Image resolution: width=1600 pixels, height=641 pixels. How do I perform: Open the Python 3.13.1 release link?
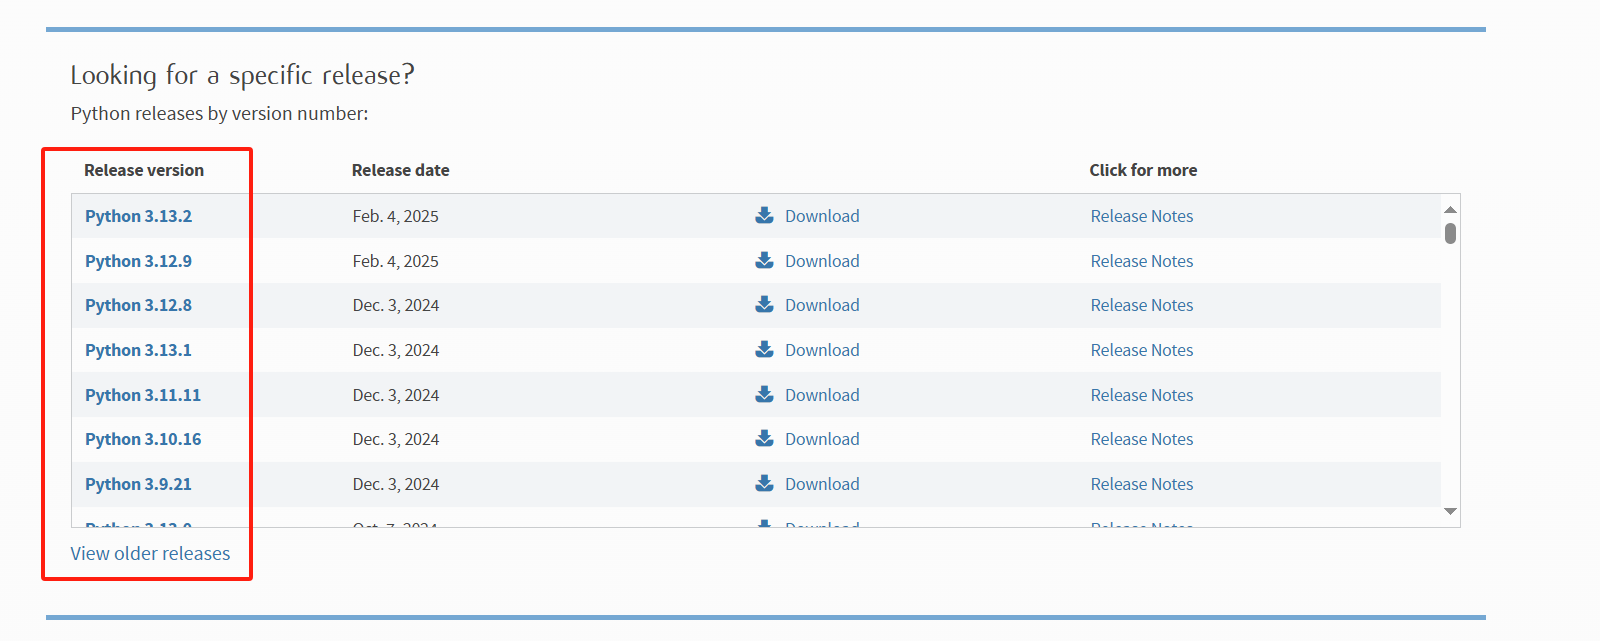point(138,350)
